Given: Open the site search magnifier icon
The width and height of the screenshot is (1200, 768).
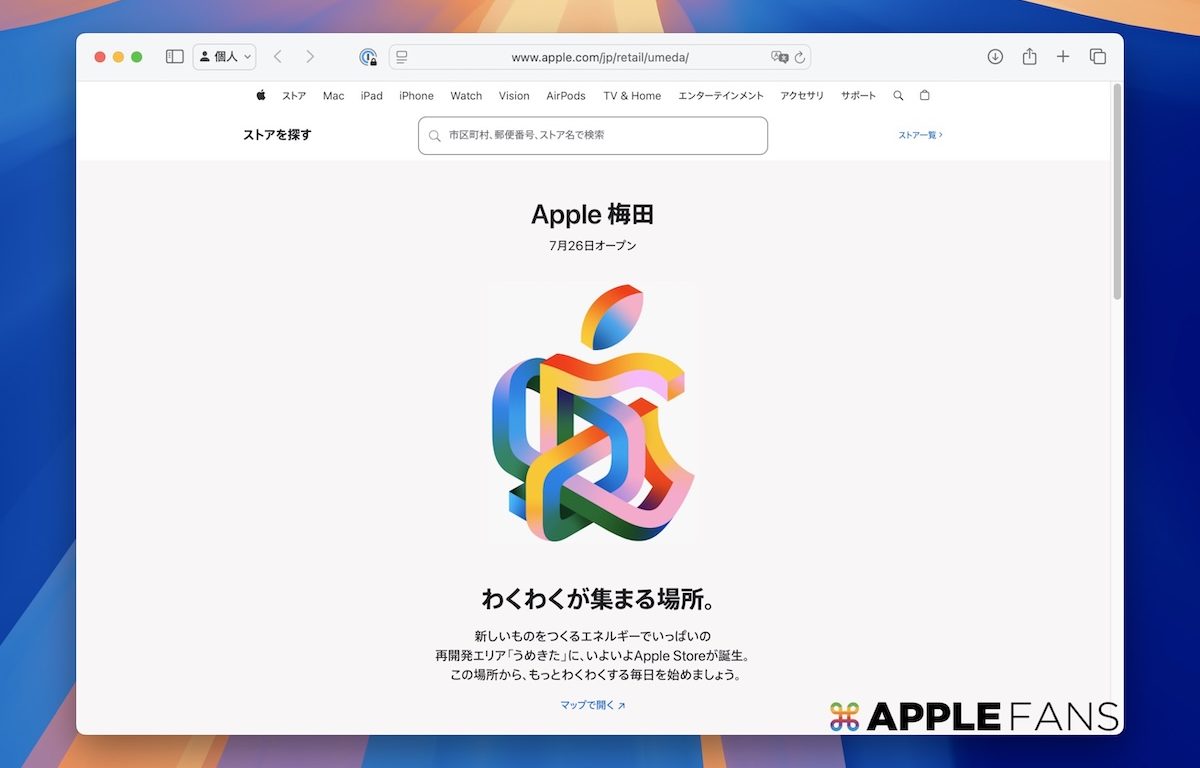Looking at the screenshot, I should click(x=898, y=96).
